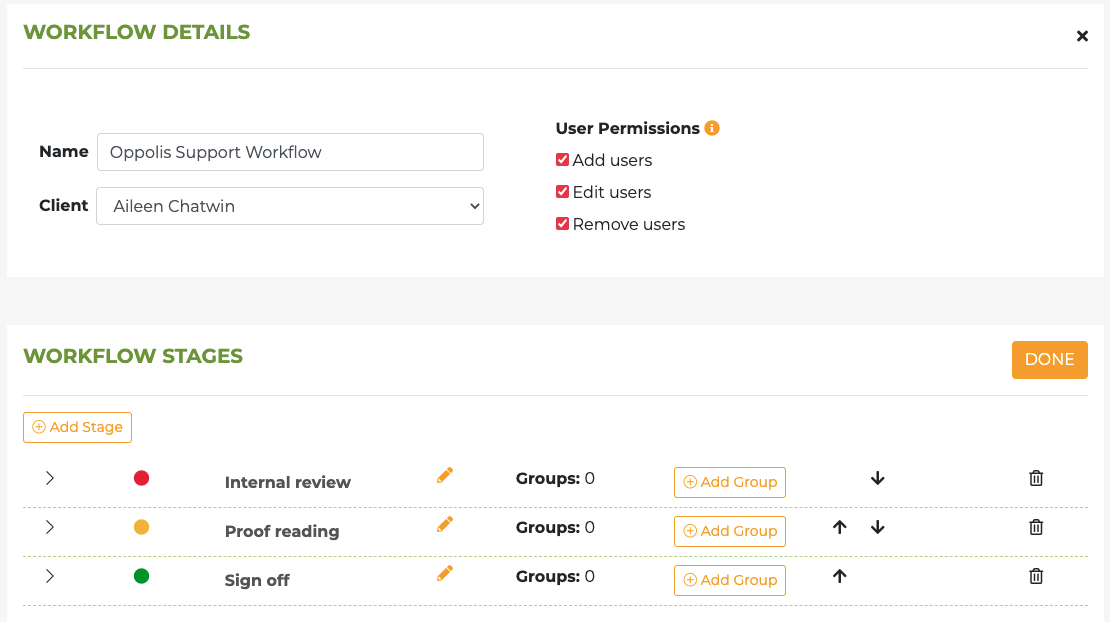
Task: Add a group to Sign off stage
Action: 730,580
